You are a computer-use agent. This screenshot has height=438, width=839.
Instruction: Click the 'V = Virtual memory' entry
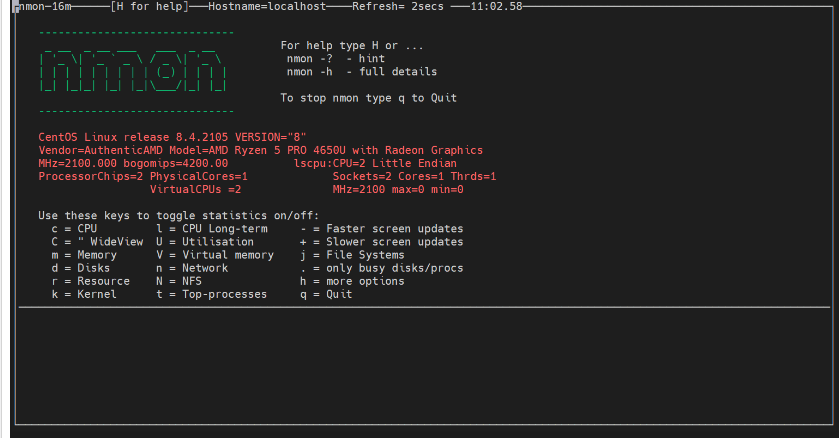coord(215,255)
